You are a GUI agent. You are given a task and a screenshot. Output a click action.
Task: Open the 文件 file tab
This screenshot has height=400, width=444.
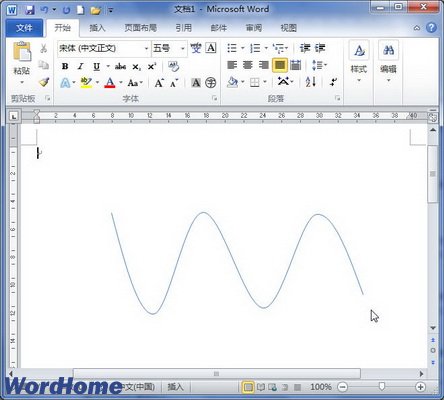pyautogui.click(x=24, y=28)
